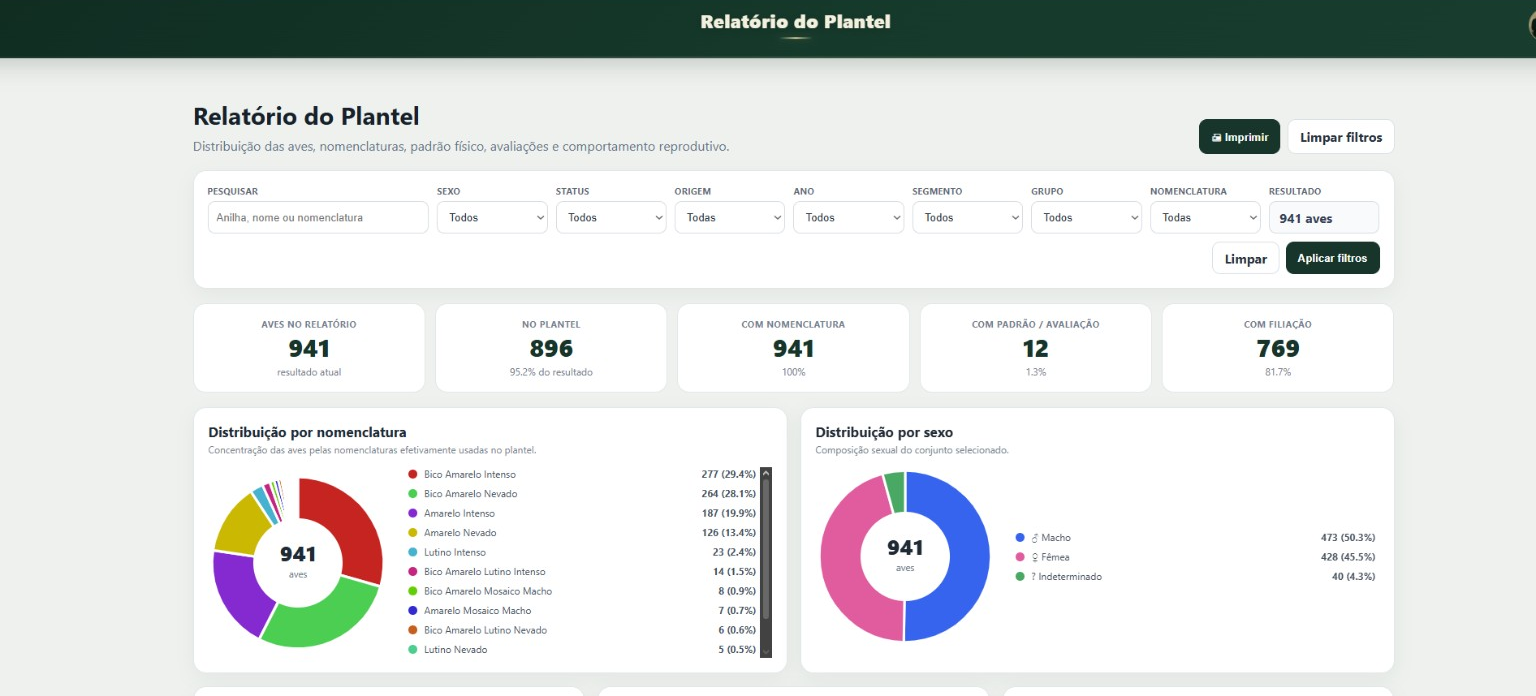Viewport: 1536px width, 696px height.
Task: Open the Origem dropdown
Action: point(730,217)
